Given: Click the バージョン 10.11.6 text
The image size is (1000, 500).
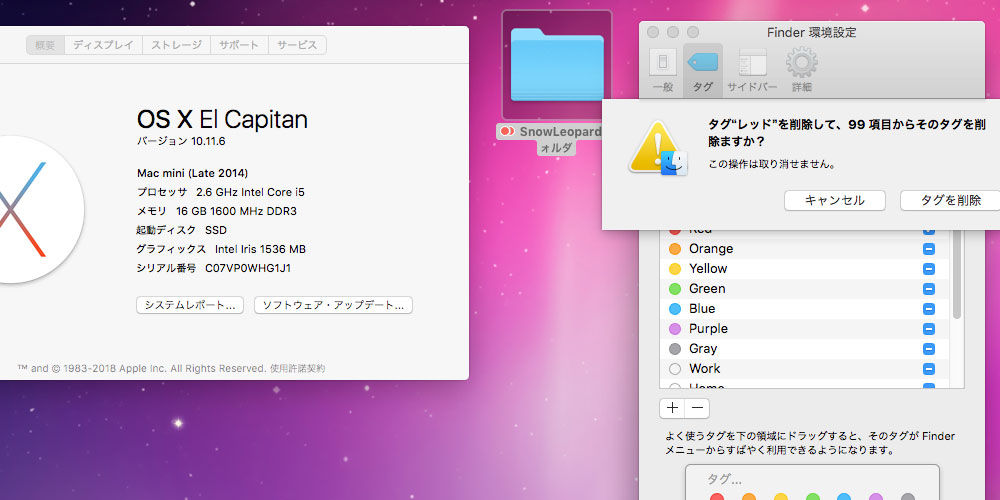Looking at the screenshot, I should click(x=181, y=142).
